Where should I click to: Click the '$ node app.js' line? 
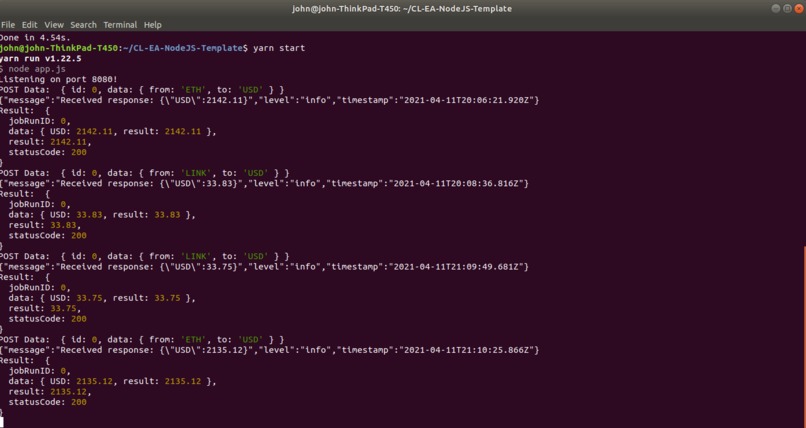pyautogui.click(x=33, y=69)
